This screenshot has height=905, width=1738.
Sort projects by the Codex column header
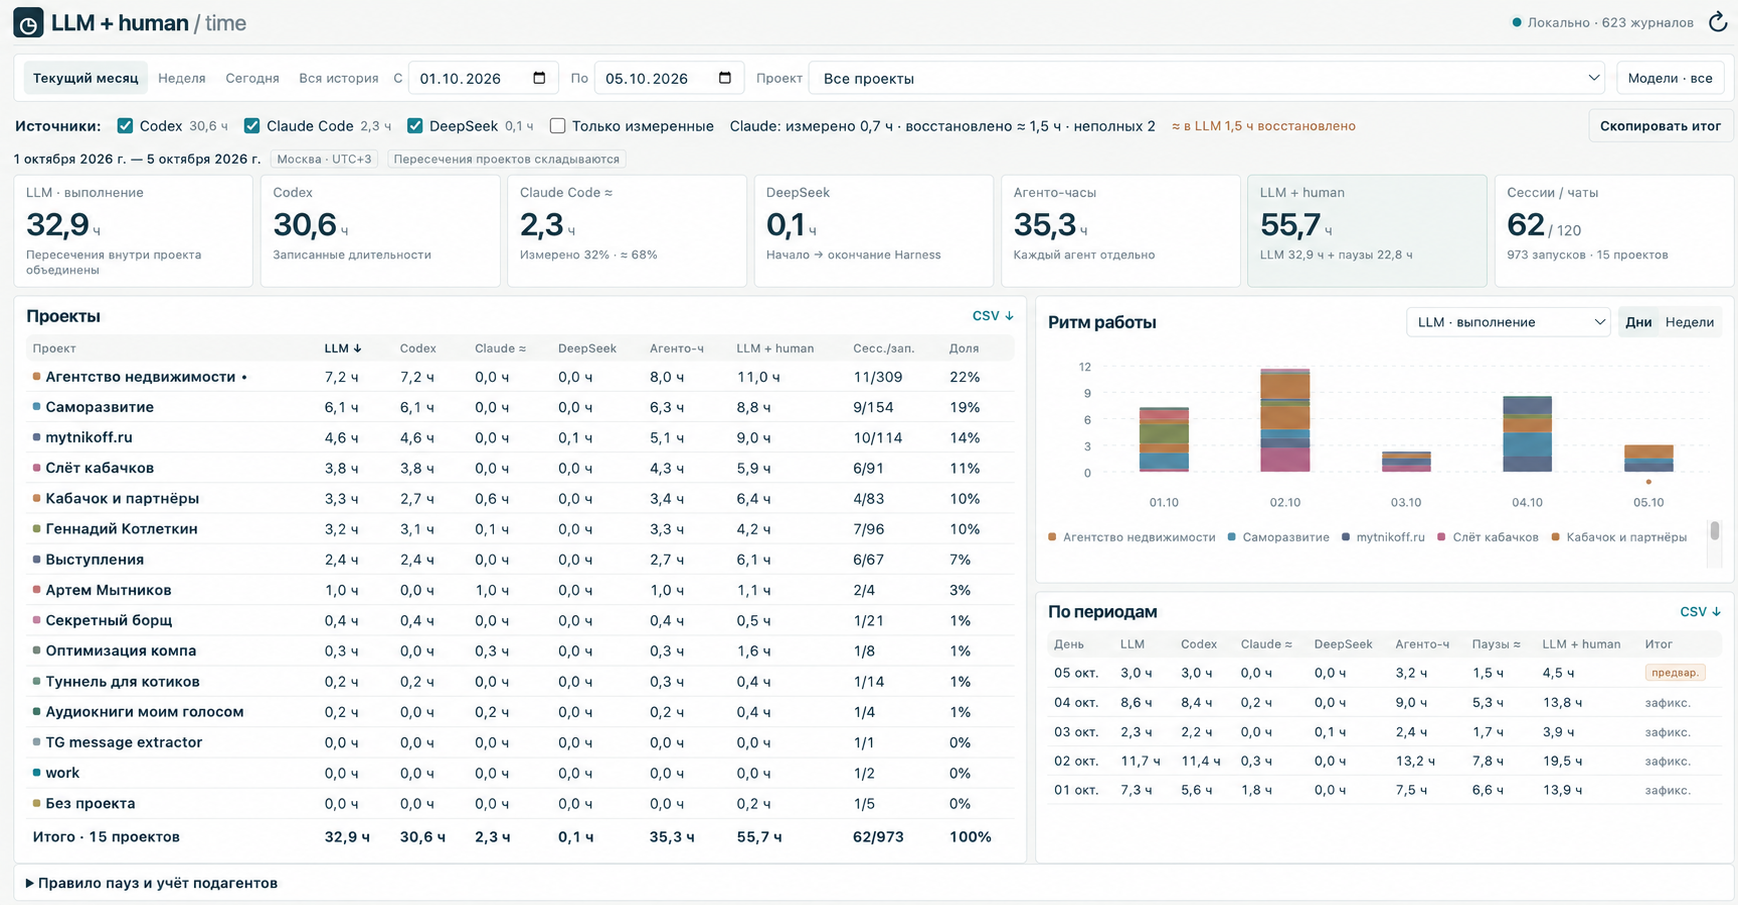[x=418, y=348]
